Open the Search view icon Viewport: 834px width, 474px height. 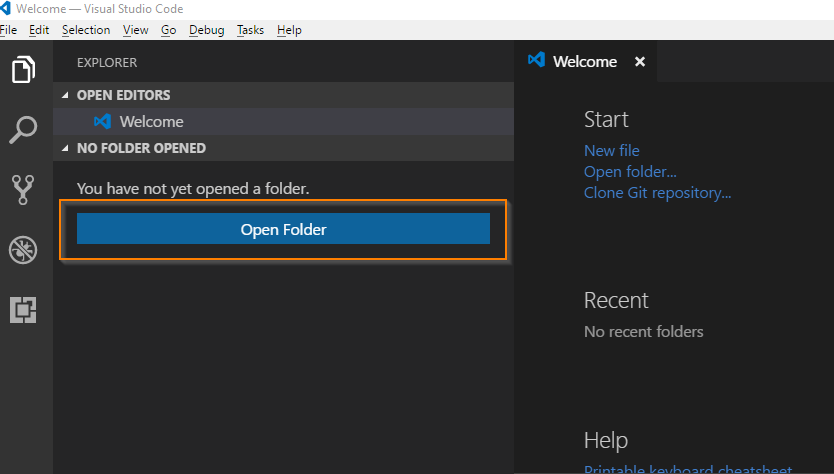[x=23, y=129]
